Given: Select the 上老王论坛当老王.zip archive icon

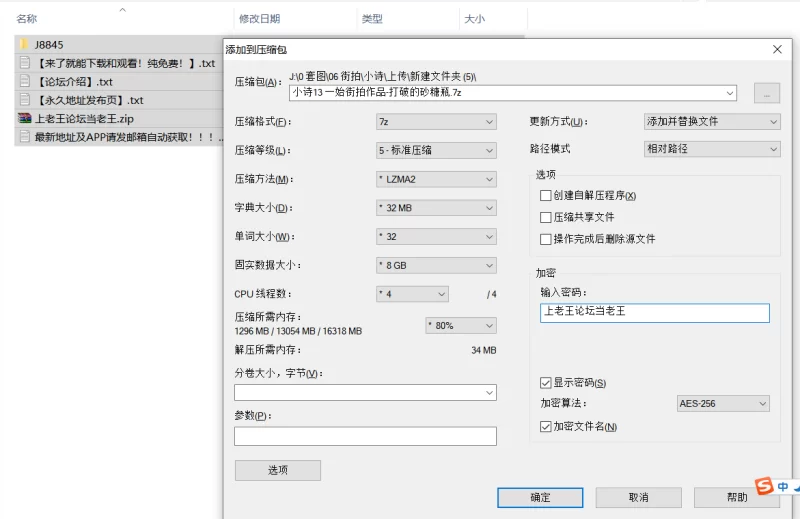Looking at the screenshot, I should pyautogui.click(x=25, y=118).
